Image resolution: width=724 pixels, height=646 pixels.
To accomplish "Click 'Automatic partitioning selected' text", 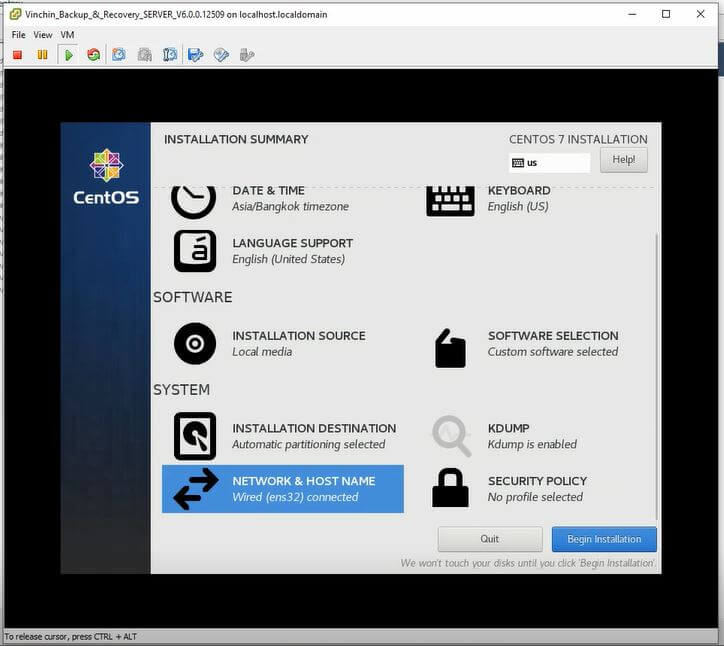I will tap(309, 444).
